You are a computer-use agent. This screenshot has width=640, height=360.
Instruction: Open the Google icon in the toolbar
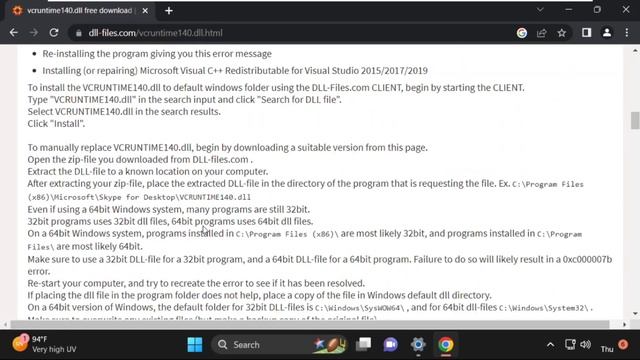[x=522, y=33]
